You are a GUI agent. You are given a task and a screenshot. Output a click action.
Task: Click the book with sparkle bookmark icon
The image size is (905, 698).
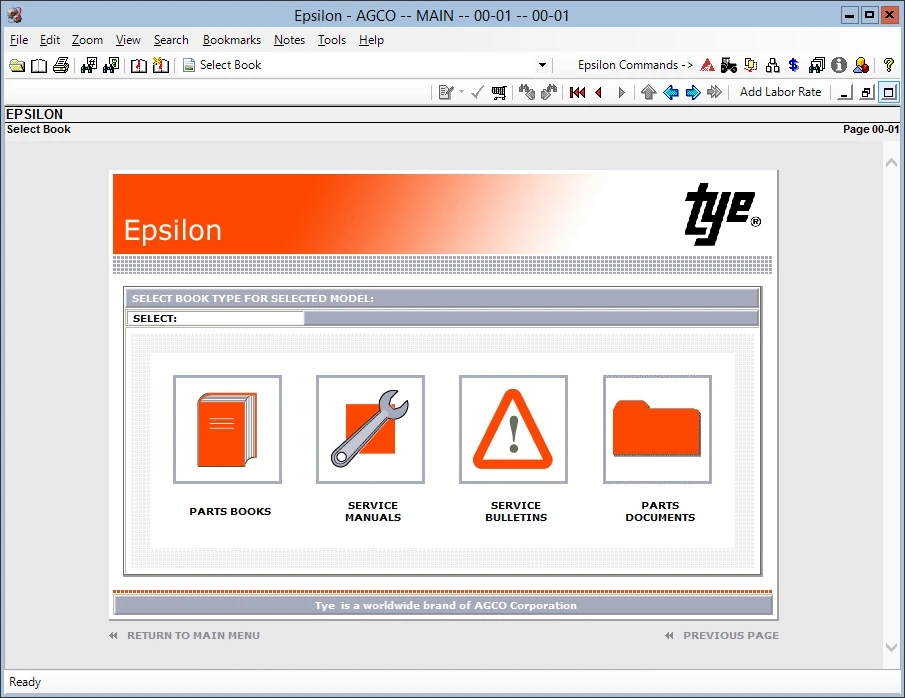coord(160,65)
